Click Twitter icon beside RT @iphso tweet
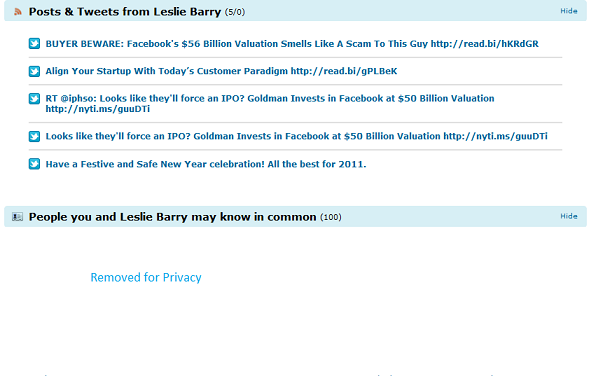 [x=34, y=99]
